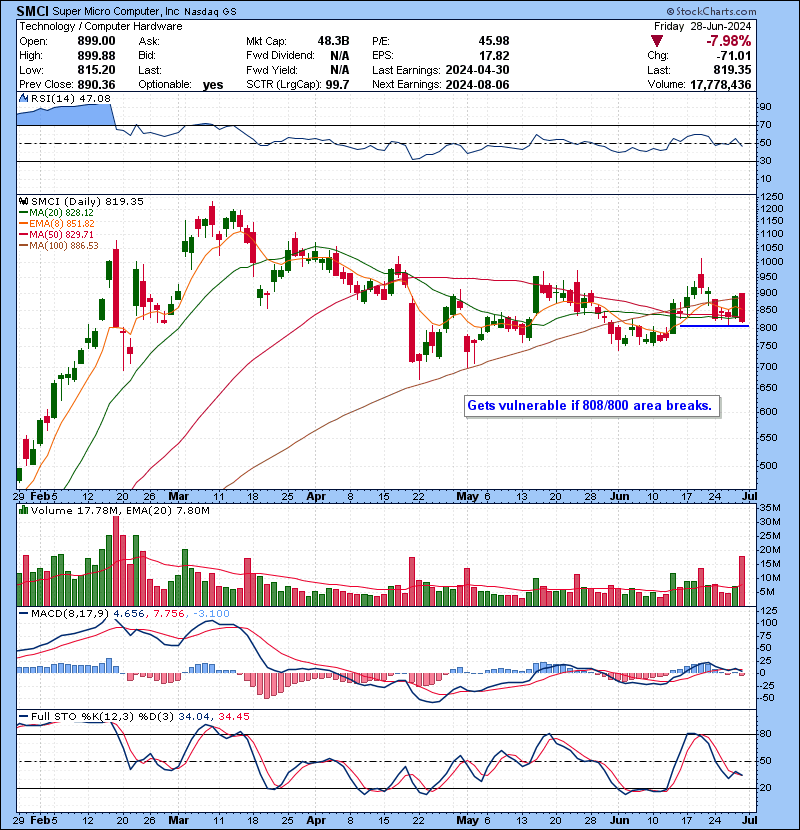Click the Fwd Dividend N/A value
800x830 pixels.
pos(339,56)
